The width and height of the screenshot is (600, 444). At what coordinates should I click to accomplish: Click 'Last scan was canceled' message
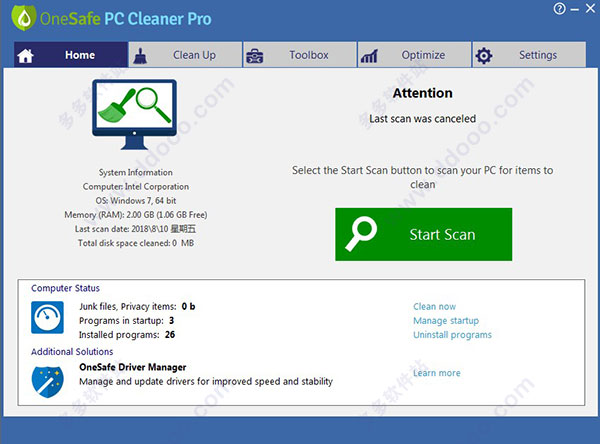[x=422, y=119]
